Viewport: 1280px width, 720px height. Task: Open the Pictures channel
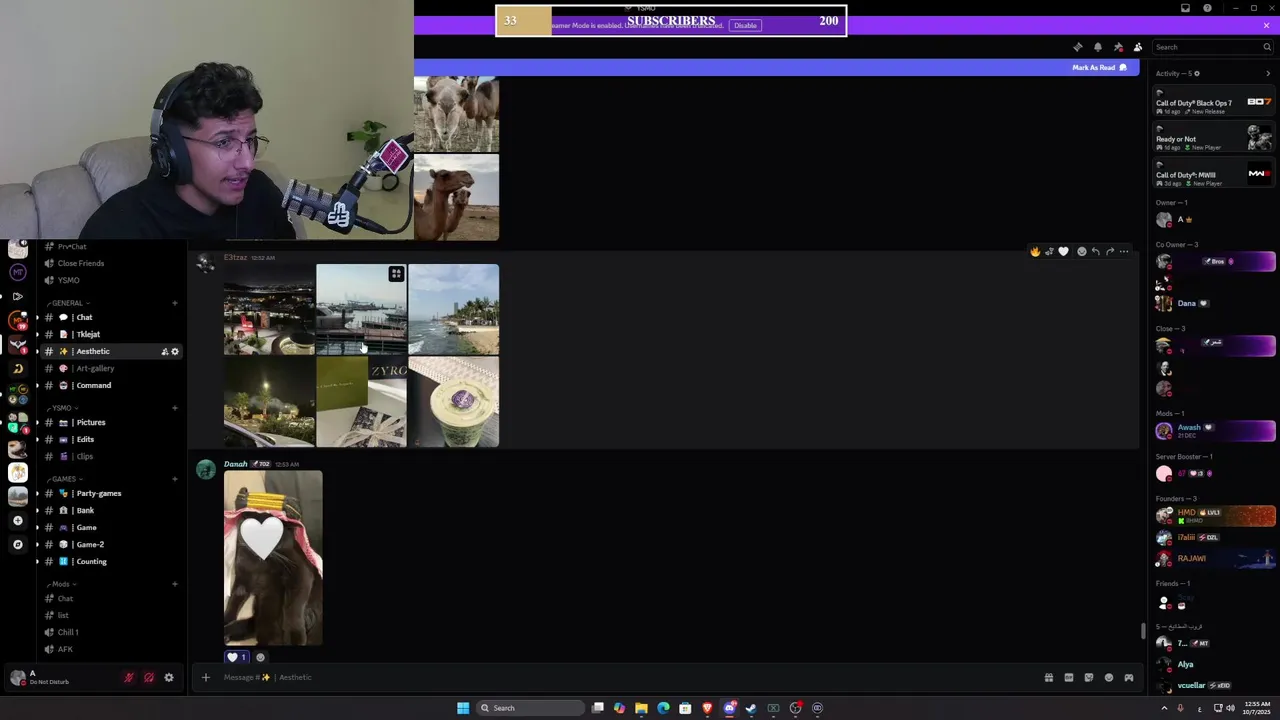(x=110, y=422)
